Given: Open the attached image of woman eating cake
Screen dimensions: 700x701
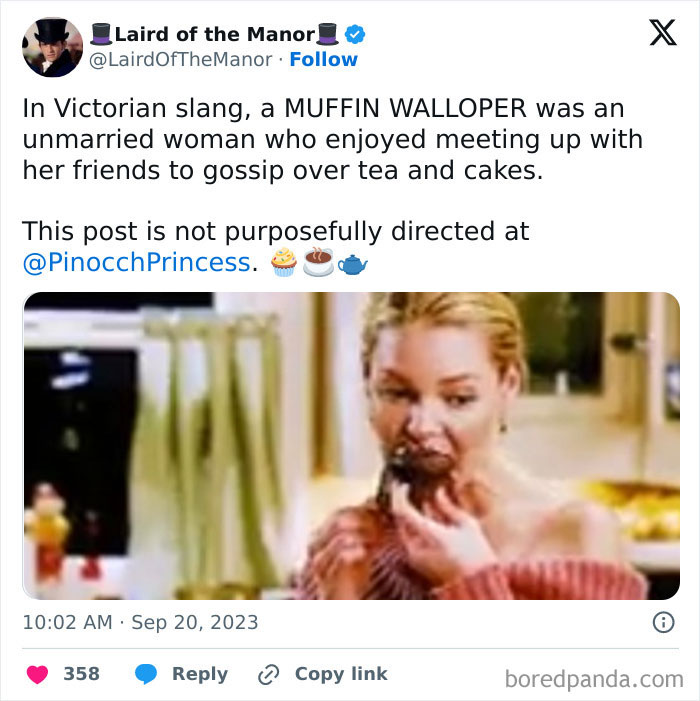Looking at the screenshot, I should coord(351,446).
